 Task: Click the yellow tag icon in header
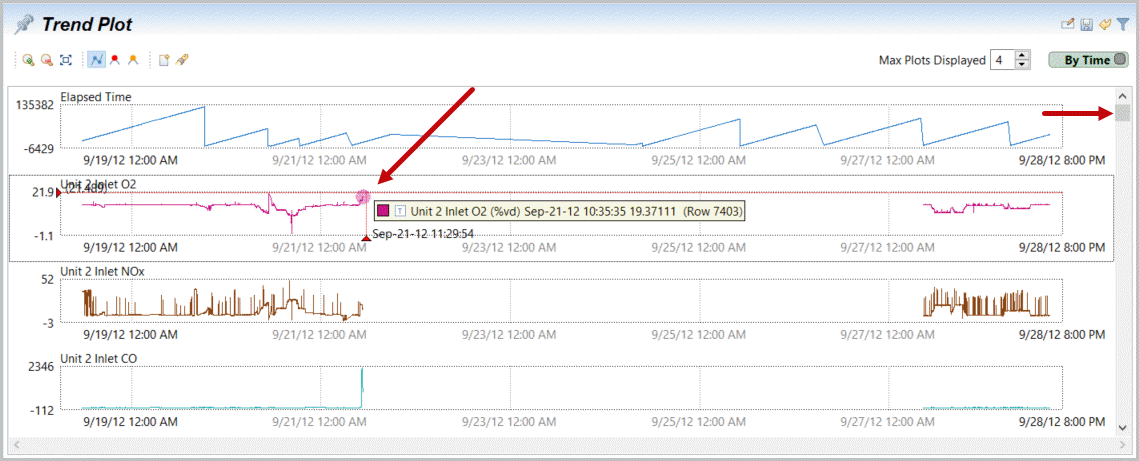pos(1104,24)
